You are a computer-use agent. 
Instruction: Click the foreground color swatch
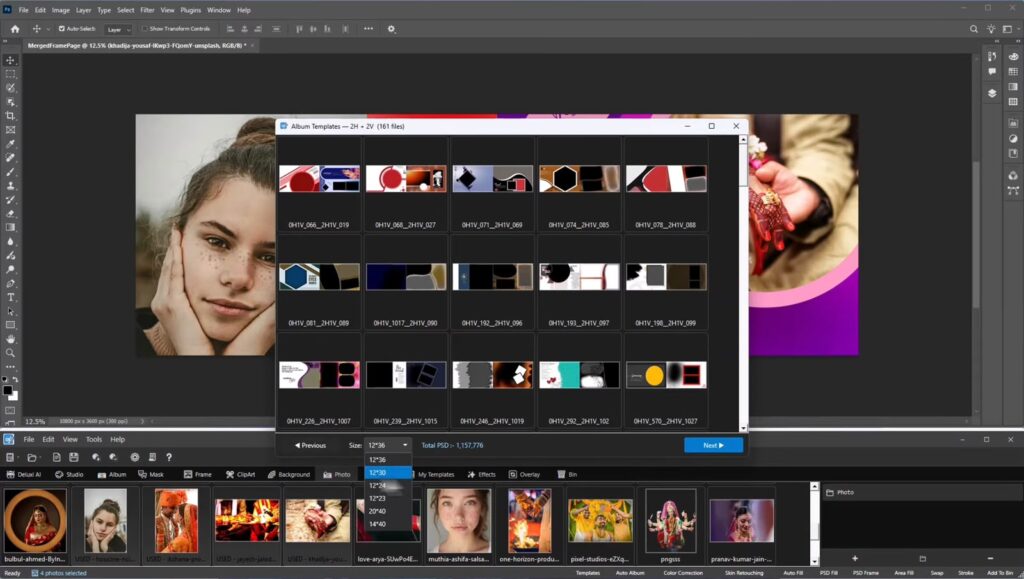click(7, 390)
